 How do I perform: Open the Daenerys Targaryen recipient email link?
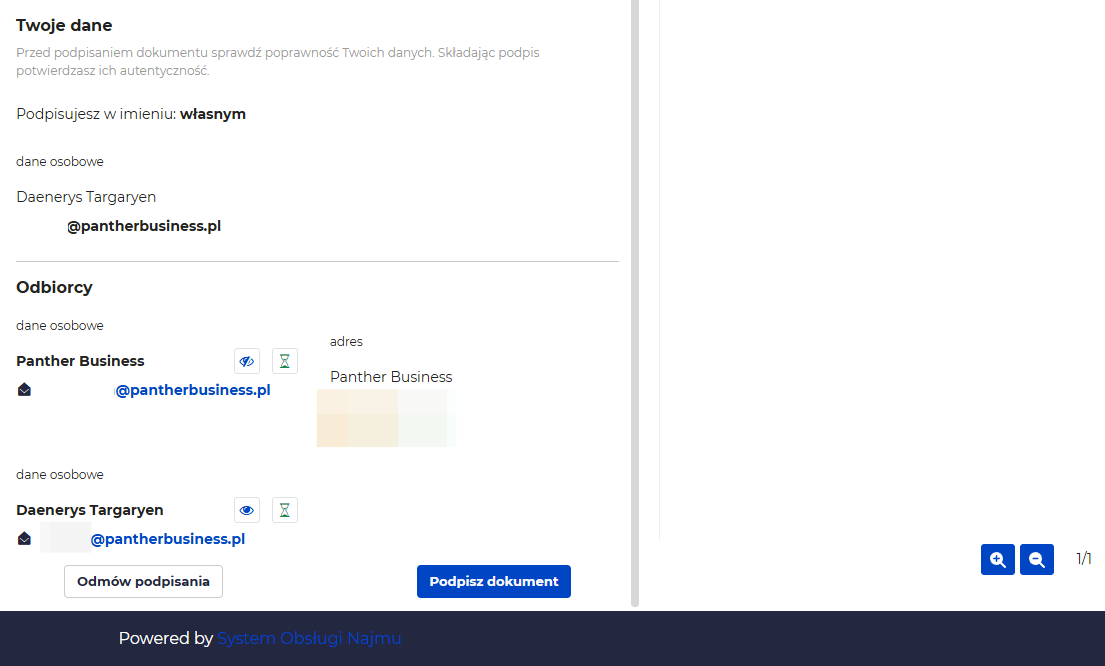[x=168, y=539]
